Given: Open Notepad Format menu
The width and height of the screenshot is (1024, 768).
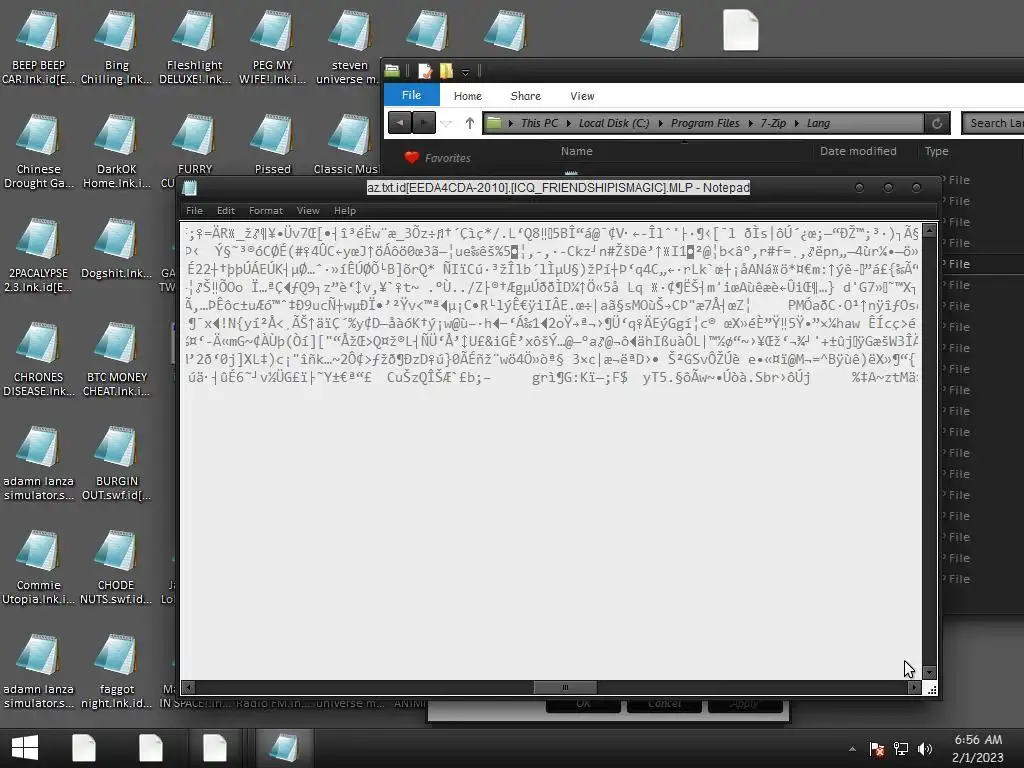Looking at the screenshot, I should (x=266, y=210).
